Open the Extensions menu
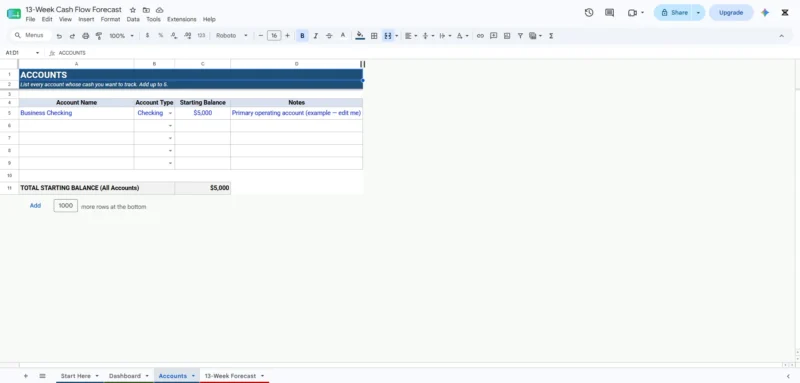Screen dimensions: 800x383 click(x=182, y=19)
